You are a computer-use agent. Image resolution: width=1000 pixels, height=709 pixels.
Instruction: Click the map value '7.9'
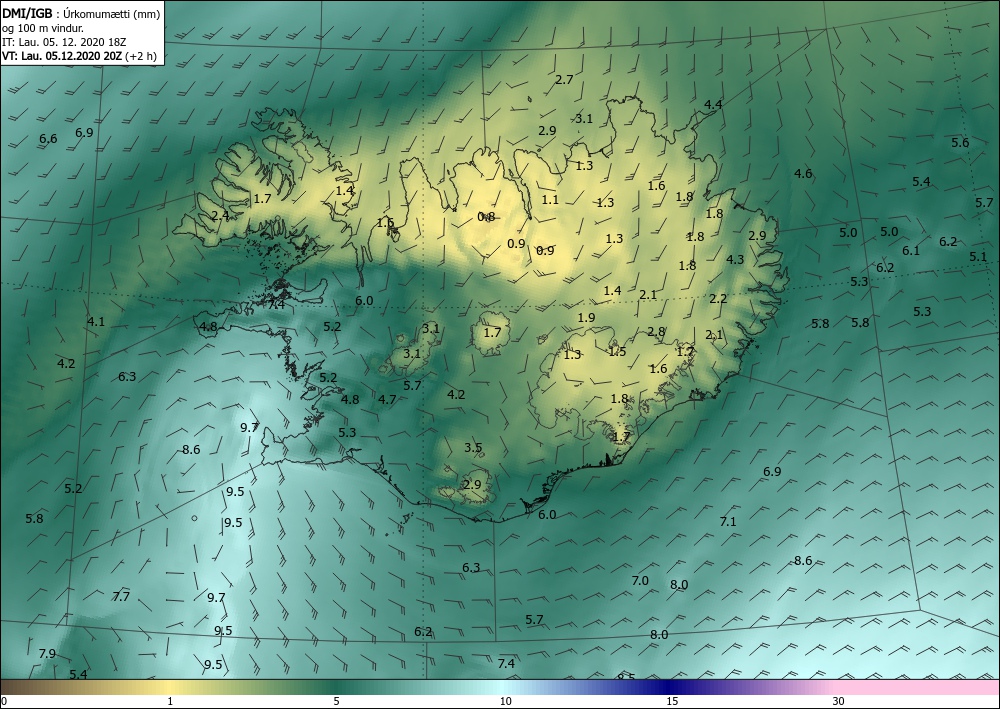47,654
